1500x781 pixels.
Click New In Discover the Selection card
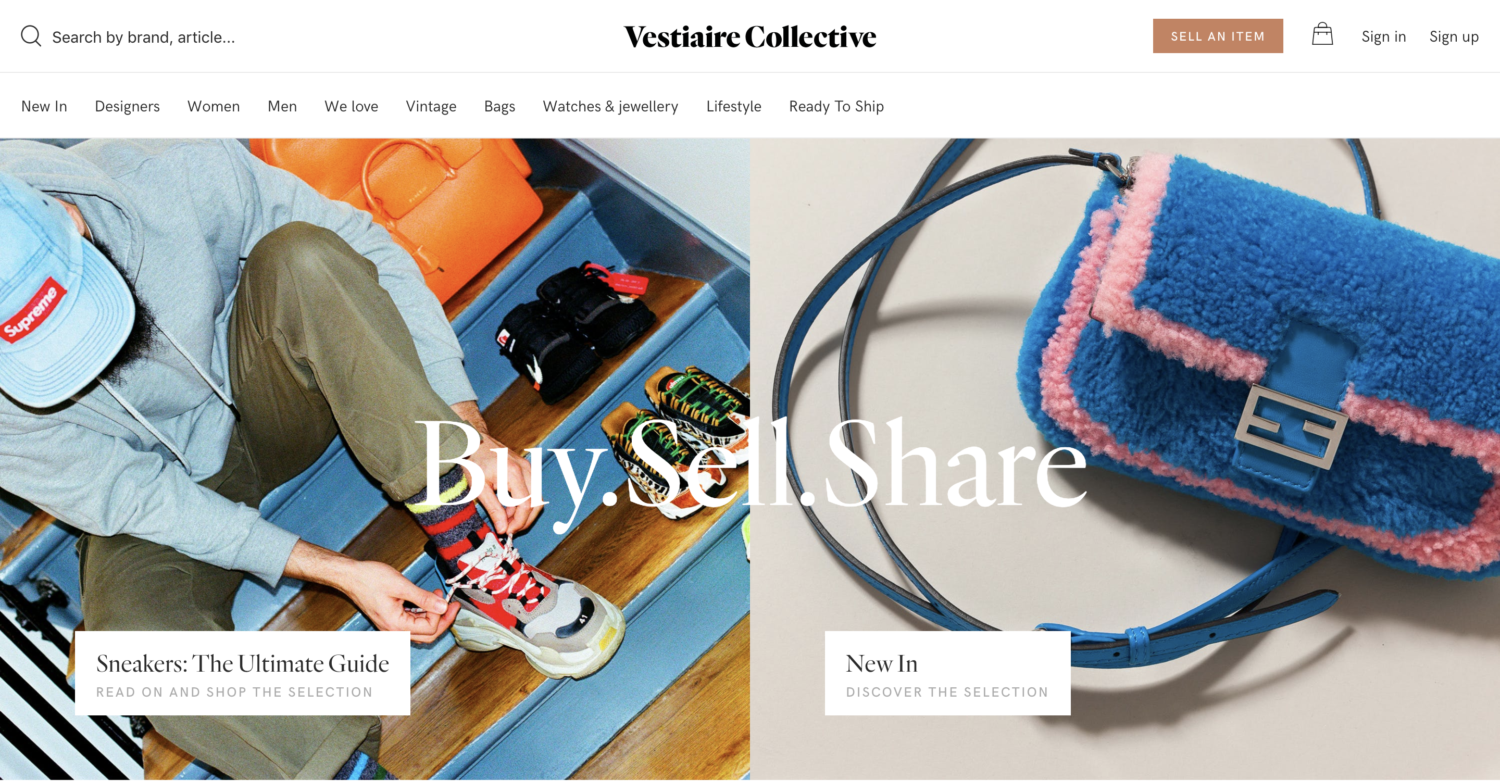947,673
